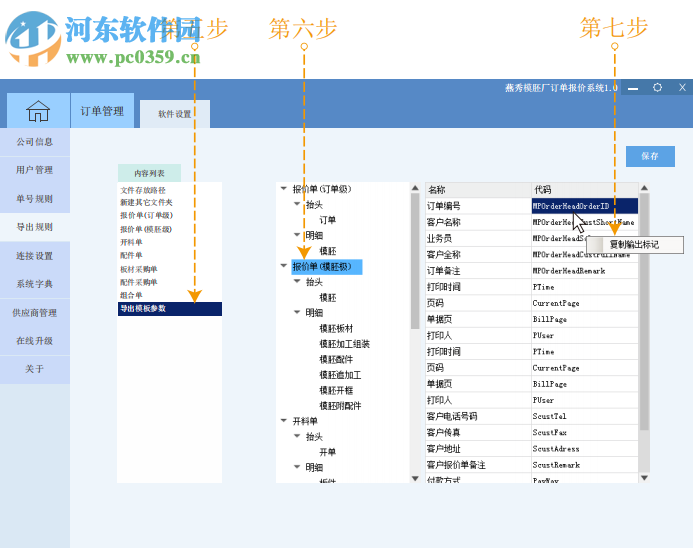Click tree scrollbar down arrow
The width and height of the screenshot is (693, 548).
(x=415, y=478)
